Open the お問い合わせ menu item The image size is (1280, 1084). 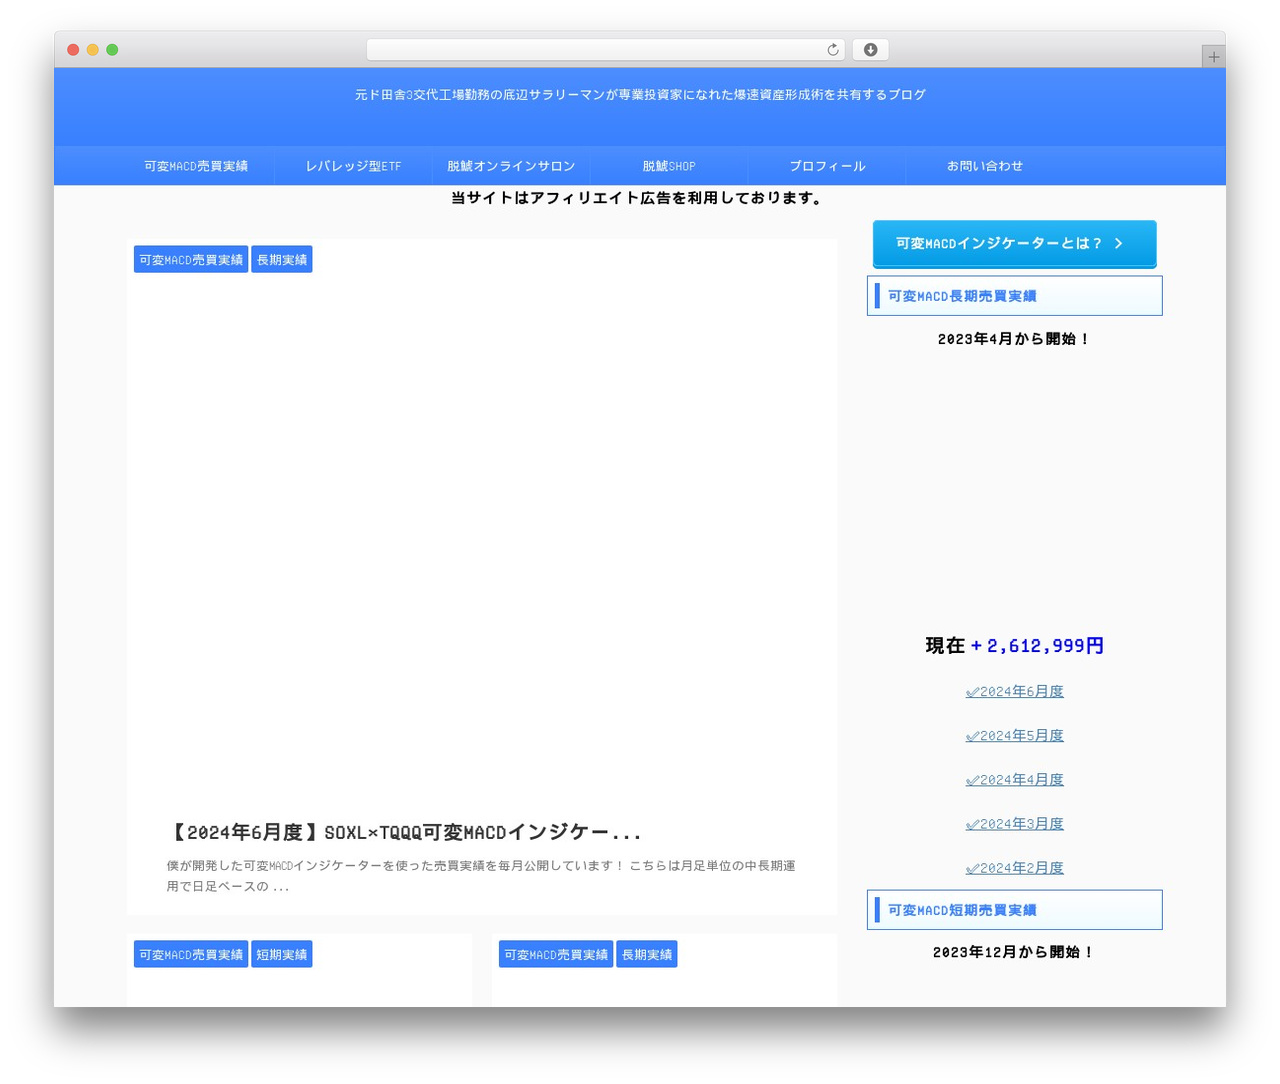pos(985,166)
